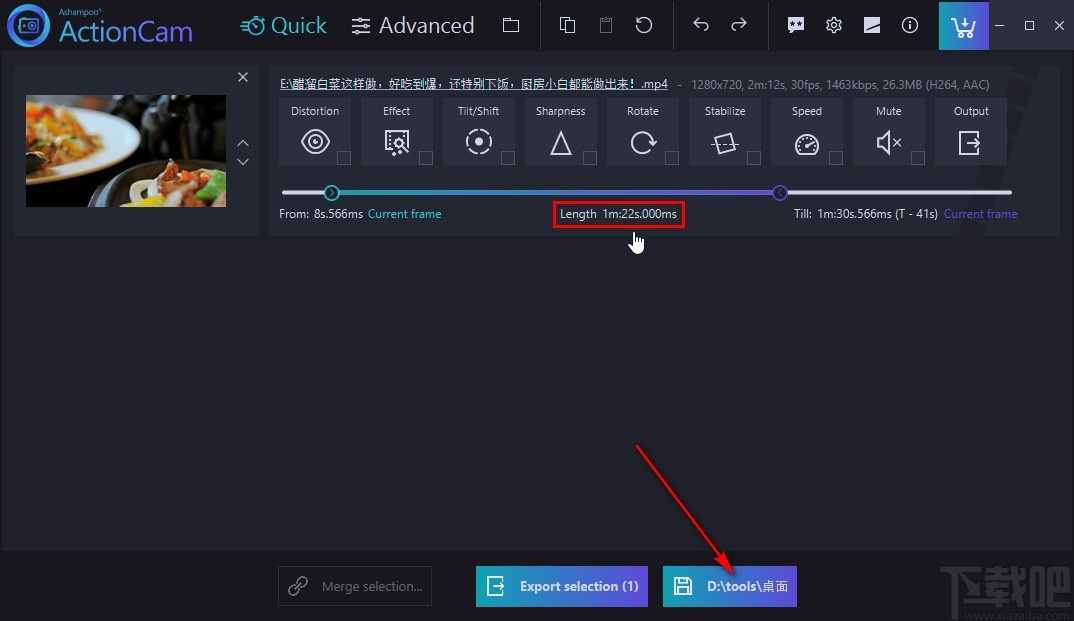
Task: Click the end trim handle on timeline
Action: click(779, 192)
